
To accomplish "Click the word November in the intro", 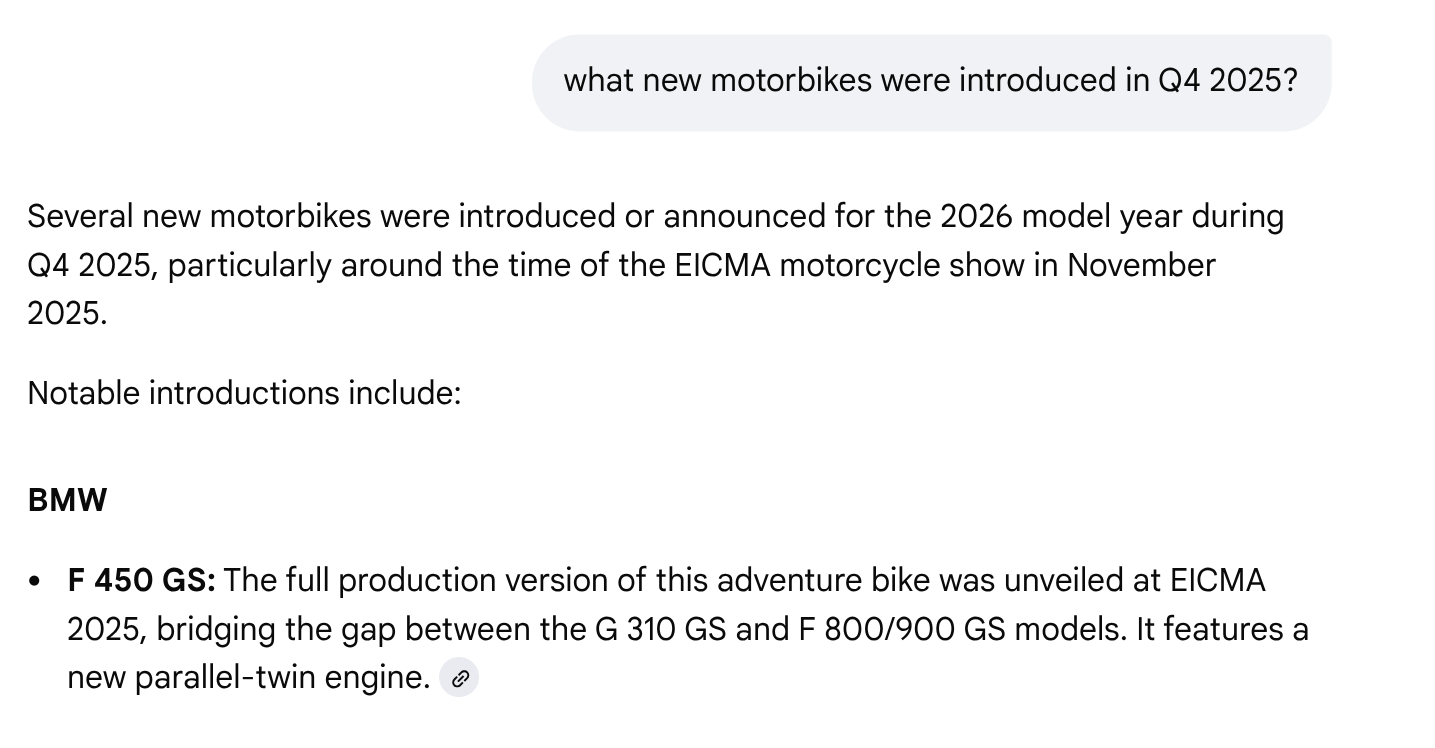I will coord(1141,265).
